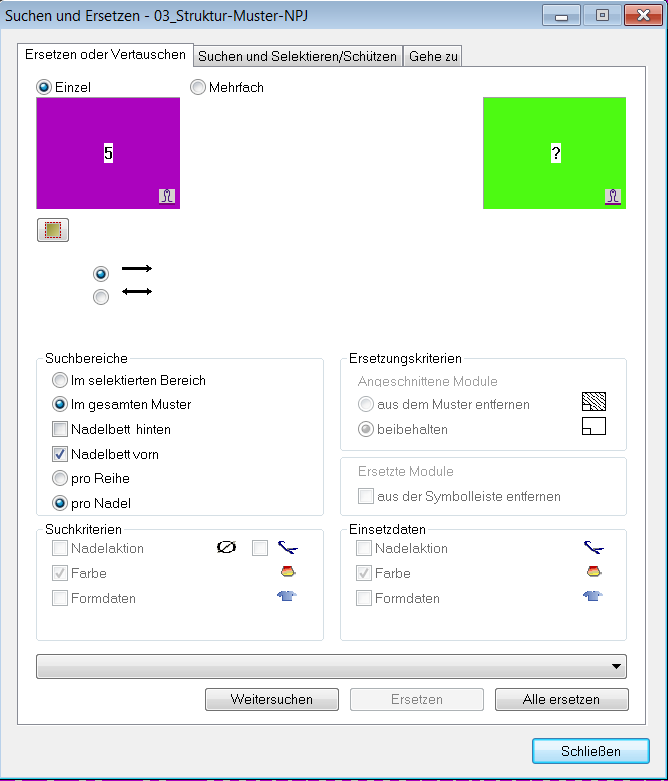Click the 'Alle ersetzen' button
Screen dimensions: 668x781
[x=561, y=699]
